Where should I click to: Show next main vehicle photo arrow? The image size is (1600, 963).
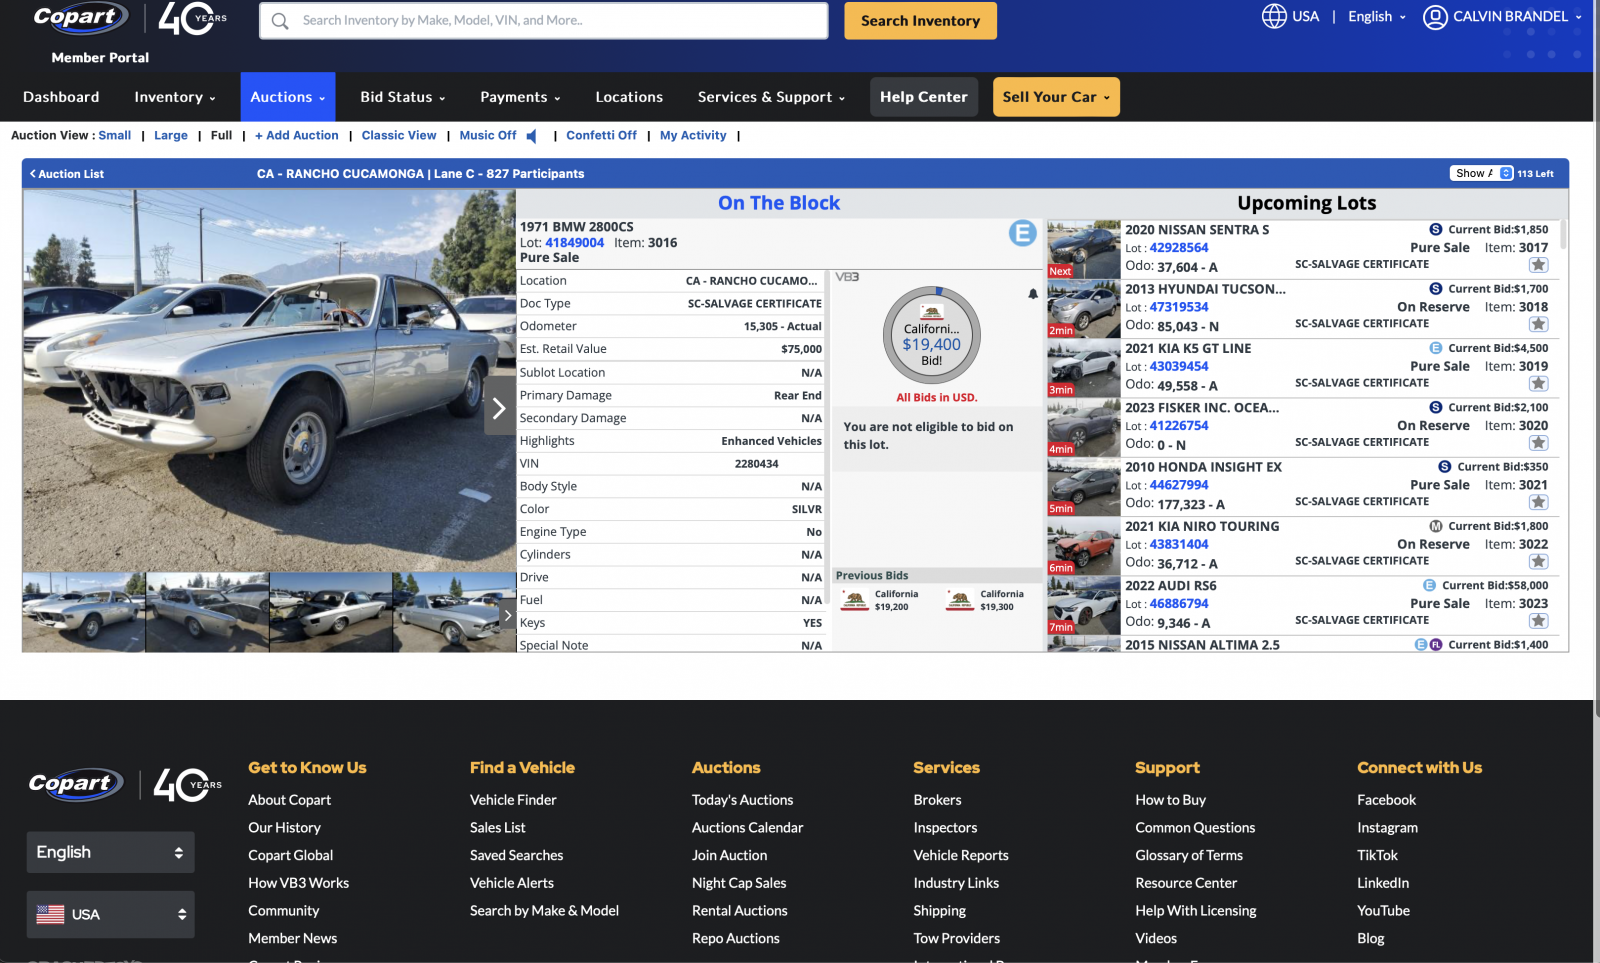[499, 407]
